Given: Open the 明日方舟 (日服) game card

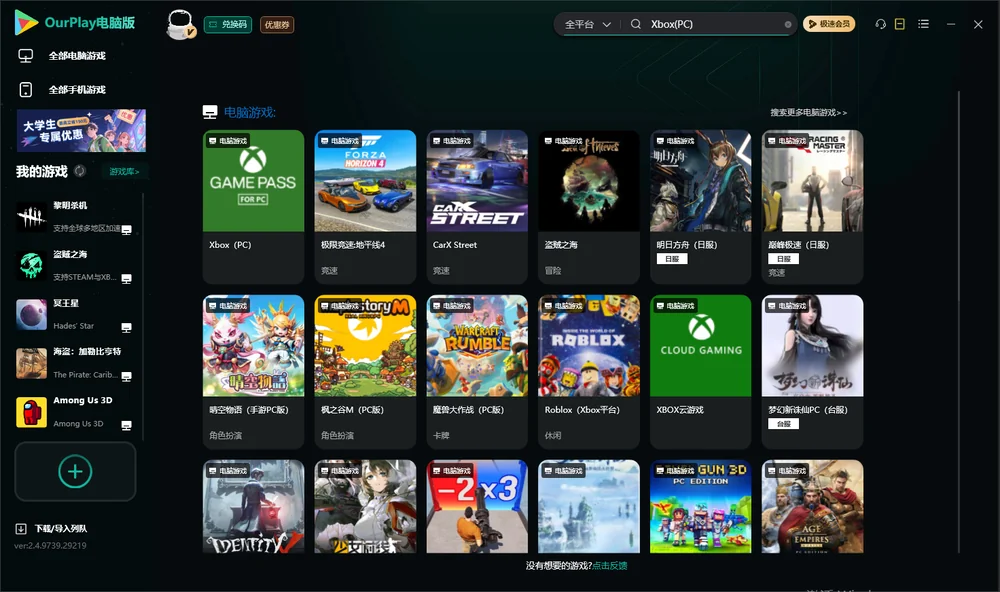Looking at the screenshot, I should coord(700,207).
